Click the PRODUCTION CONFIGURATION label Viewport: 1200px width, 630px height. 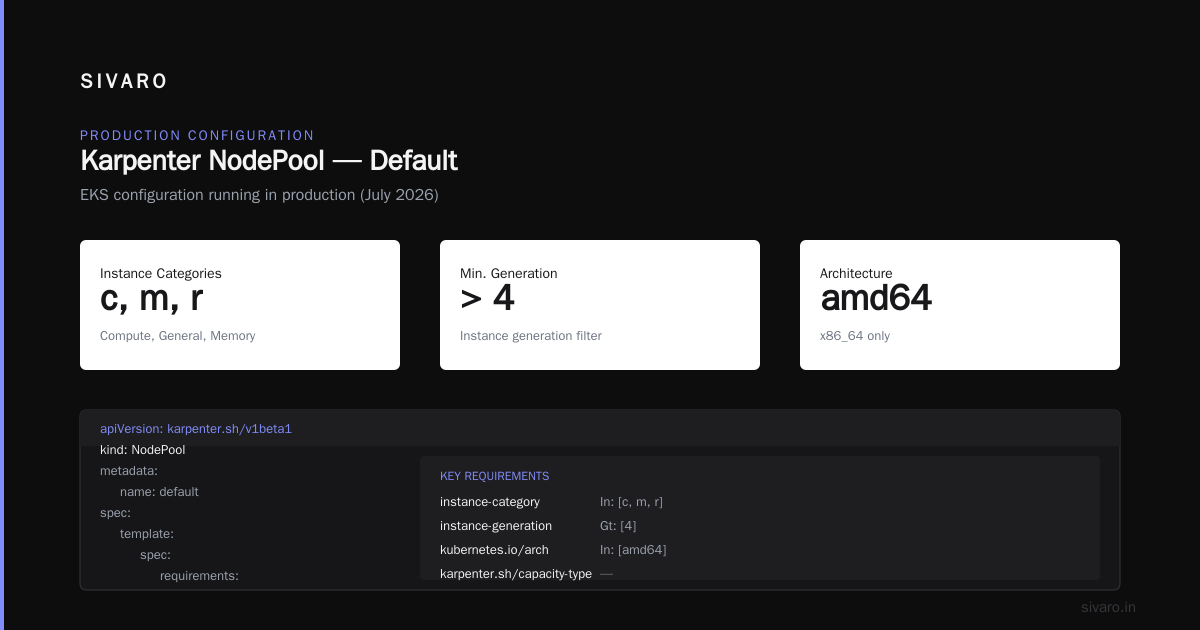pyautogui.click(x=197, y=135)
